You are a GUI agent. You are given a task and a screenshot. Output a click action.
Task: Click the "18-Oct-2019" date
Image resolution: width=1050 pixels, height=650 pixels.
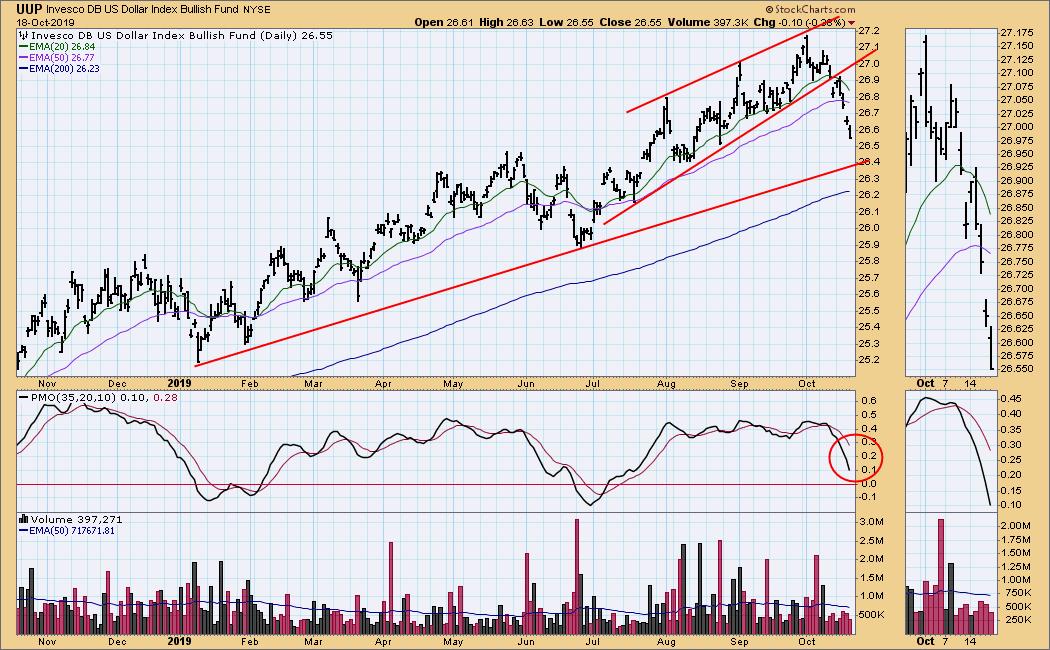(x=46, y=22)
